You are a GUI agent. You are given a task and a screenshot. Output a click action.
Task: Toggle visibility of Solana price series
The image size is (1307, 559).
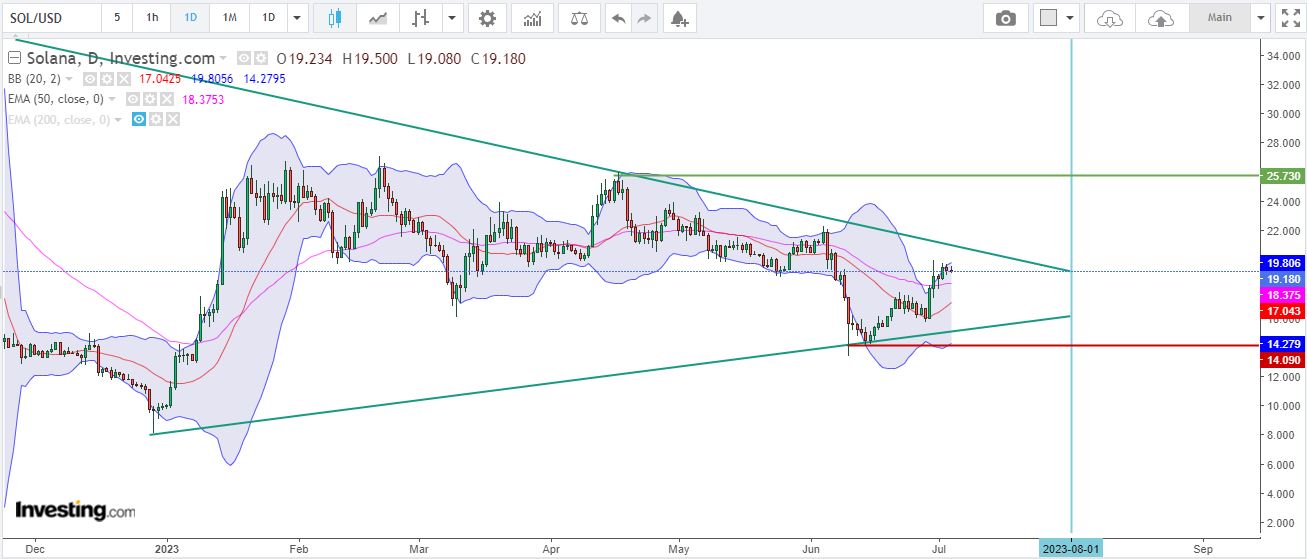point(244,59)
